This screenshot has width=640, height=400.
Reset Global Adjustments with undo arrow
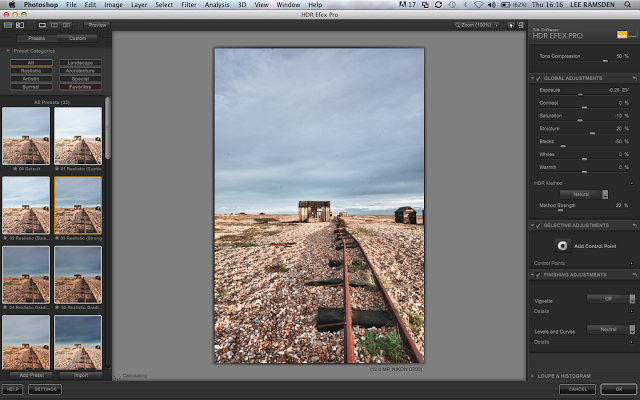(635, 78)
